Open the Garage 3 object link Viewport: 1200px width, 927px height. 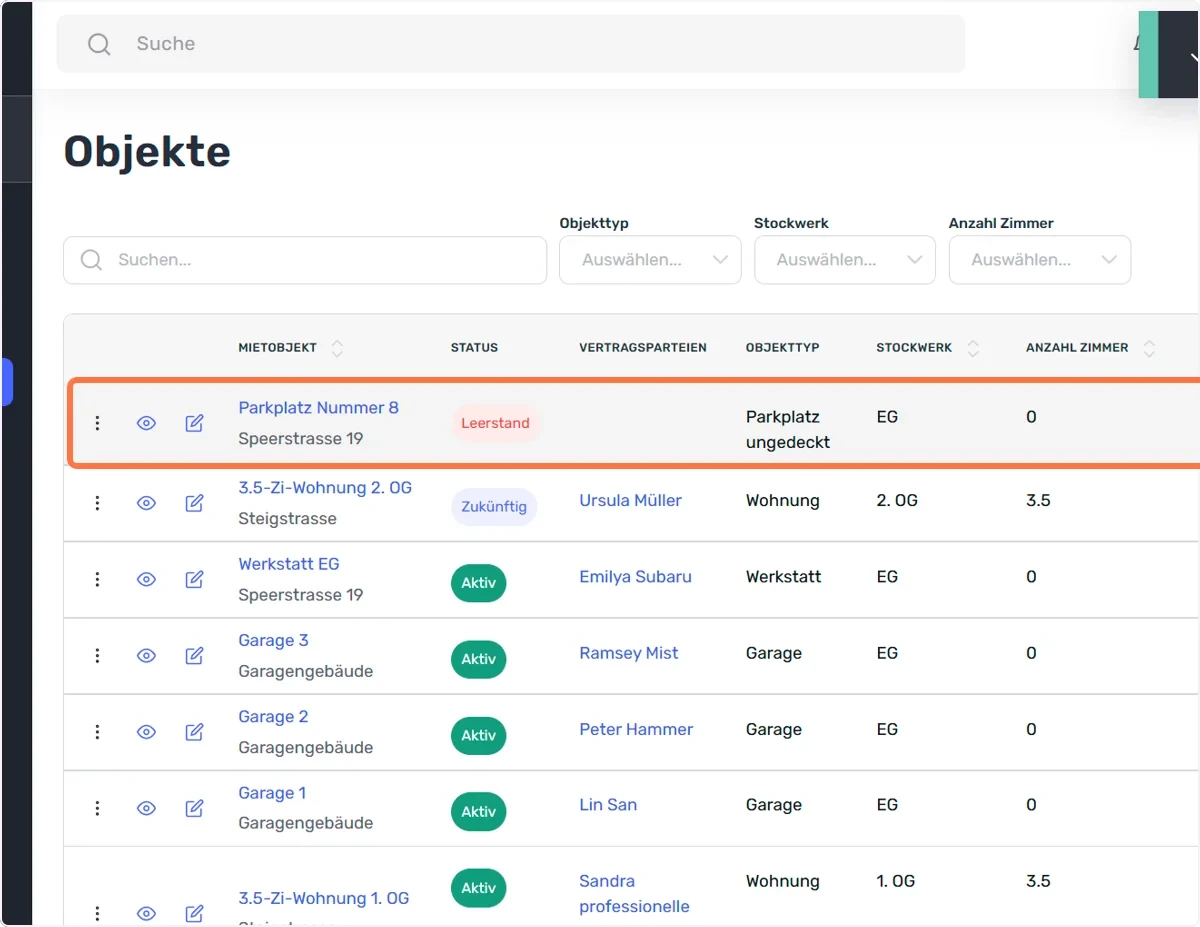pos(273,641)
